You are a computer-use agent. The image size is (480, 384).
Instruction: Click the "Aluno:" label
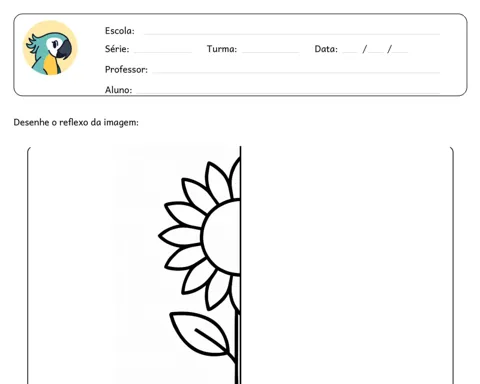(x=118, y=90)
